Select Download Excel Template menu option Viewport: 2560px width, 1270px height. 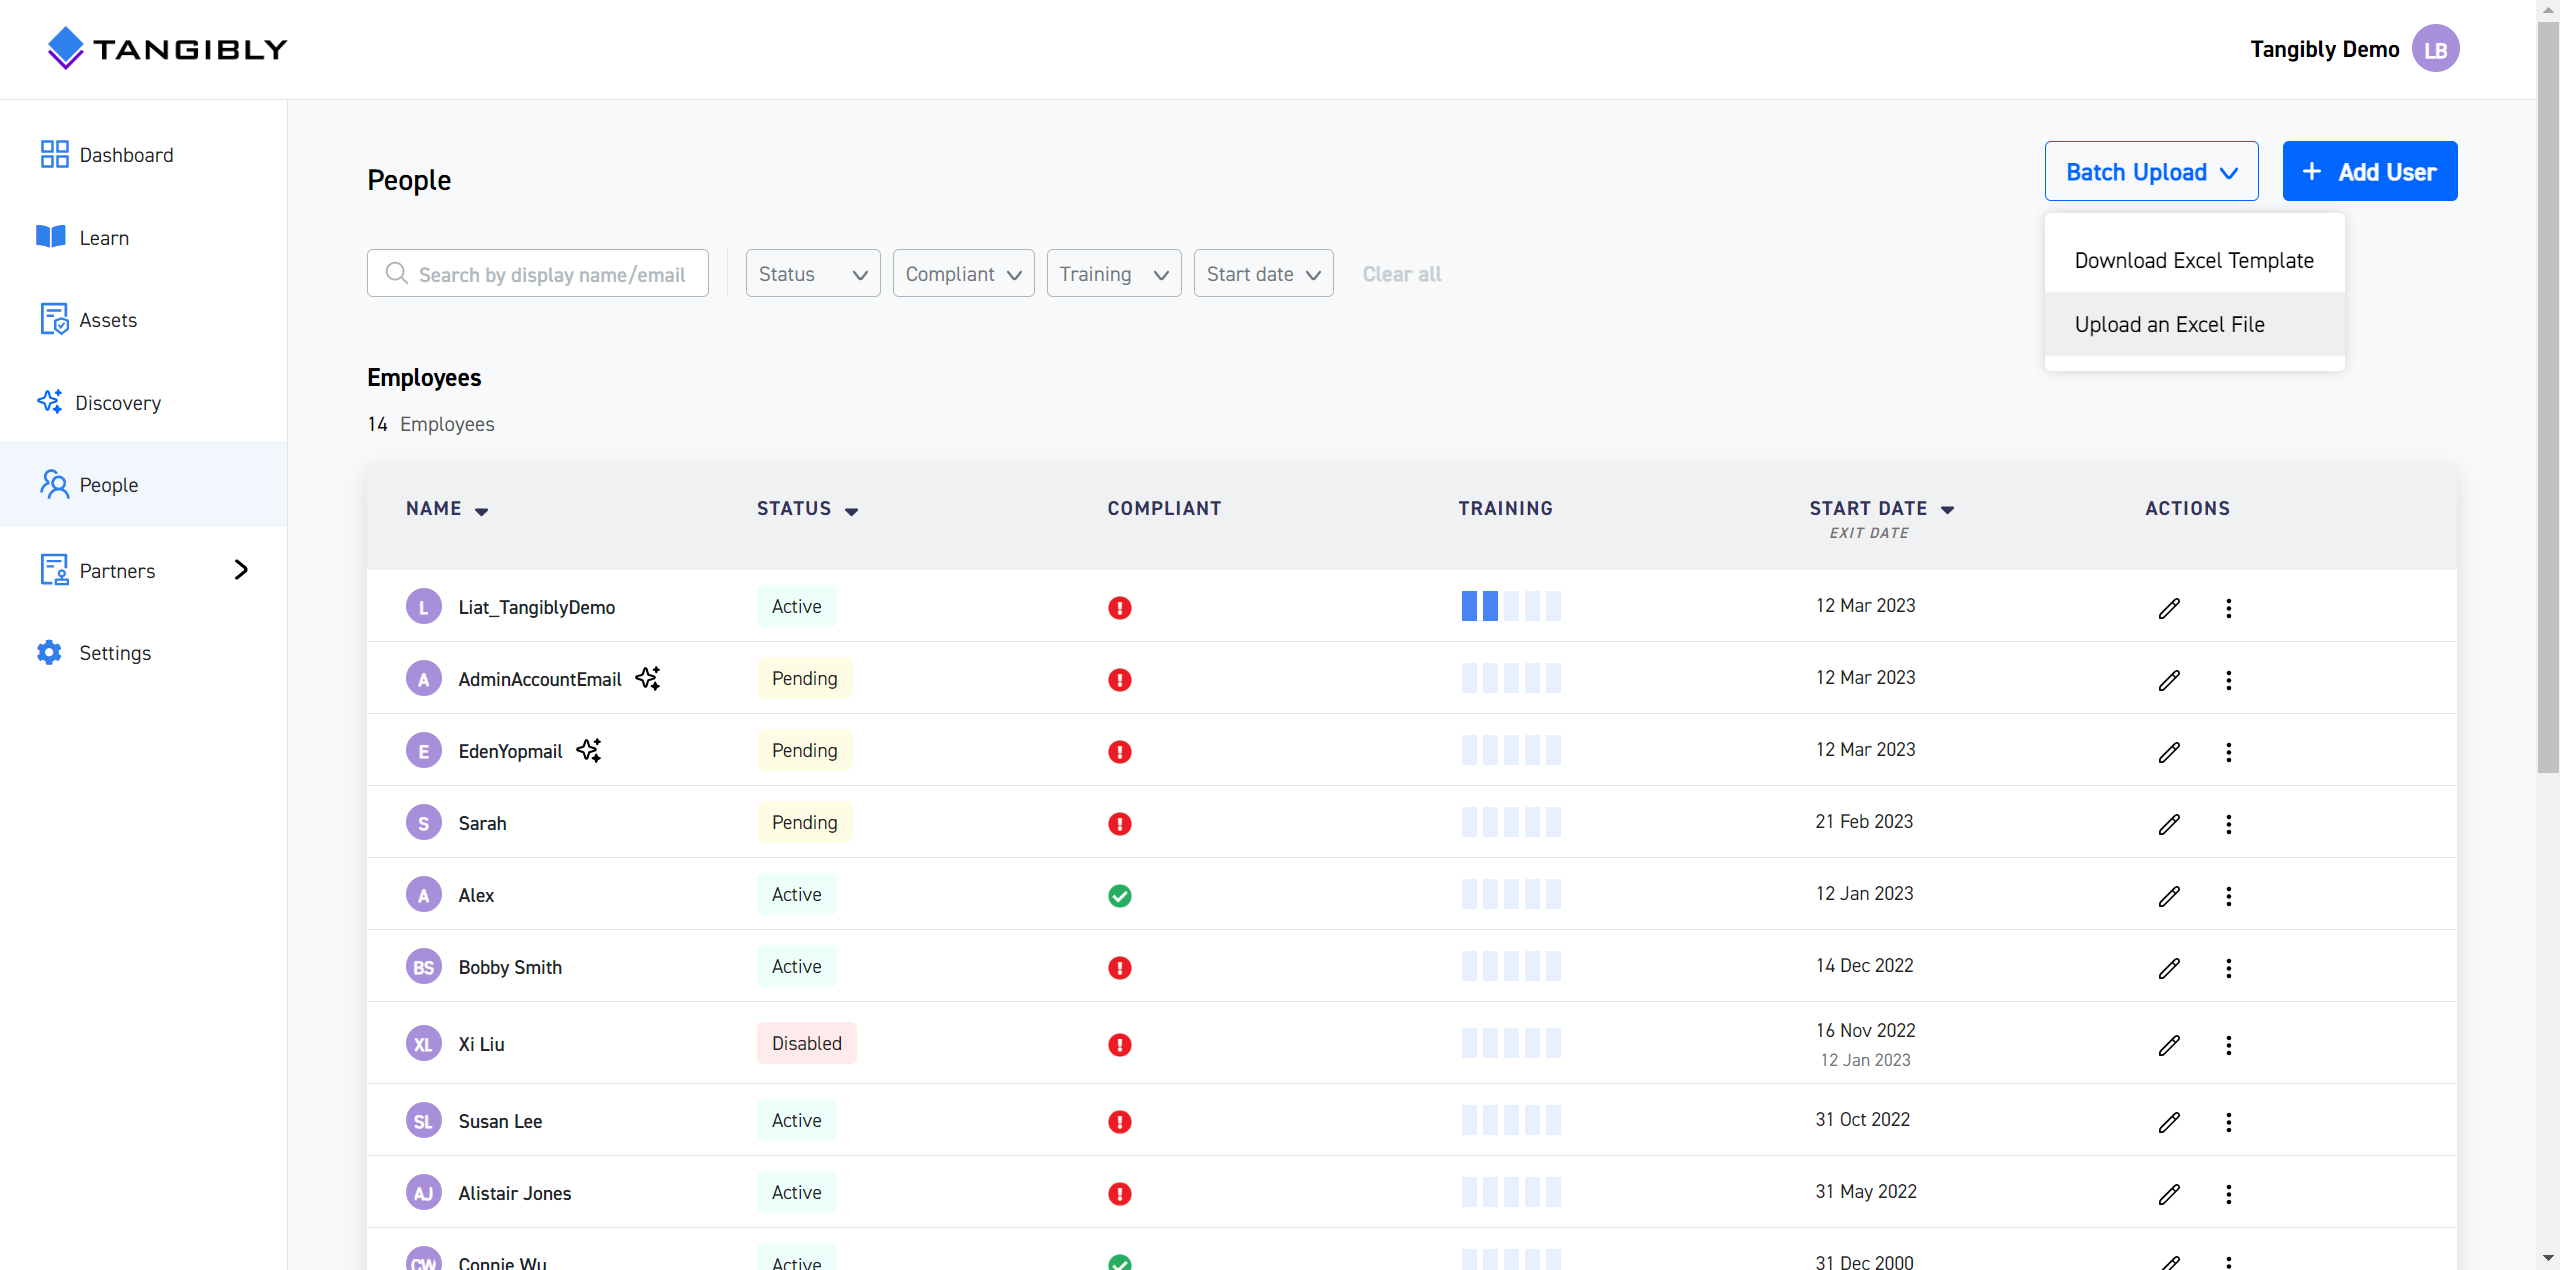[x=2193, y=260]
